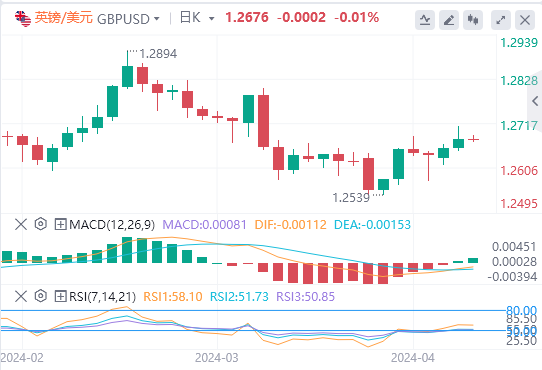The image size is (542, 370).
Task: Click the low label 1.2539
Action: (351, 198)
